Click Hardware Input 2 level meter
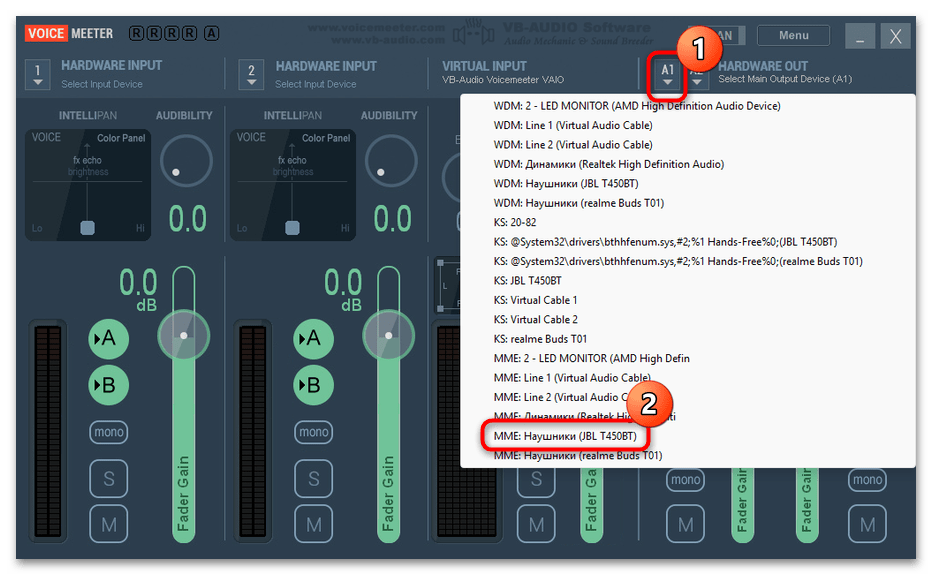The height and width of the screenshot is (575, 932). [x=253, y=431]
